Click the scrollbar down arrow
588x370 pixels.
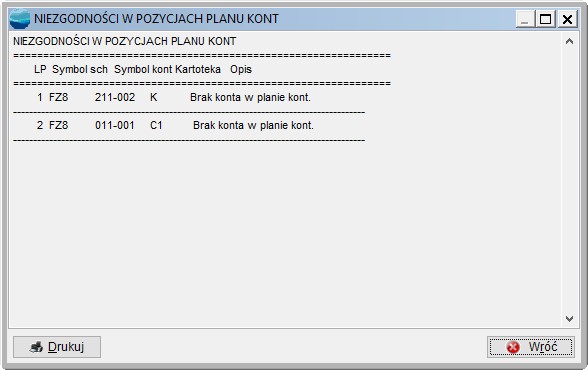(x=569, y=319)
